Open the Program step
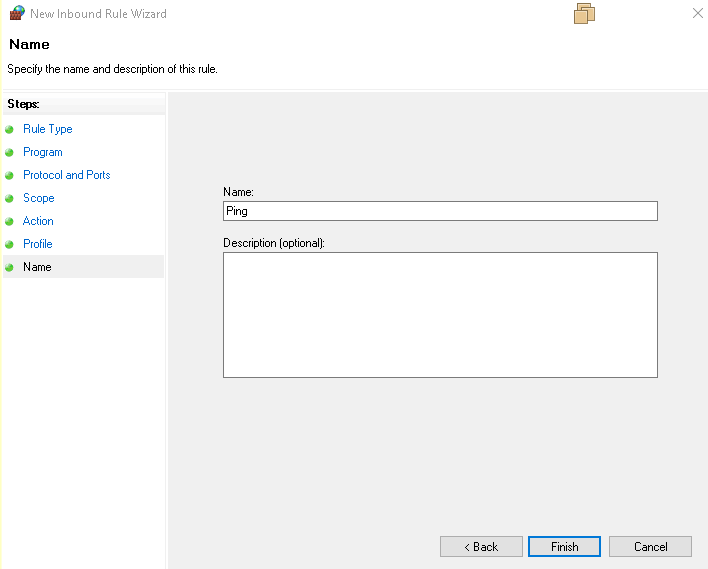Viewport: 708px width, 569px height. [x=43, y=152]
